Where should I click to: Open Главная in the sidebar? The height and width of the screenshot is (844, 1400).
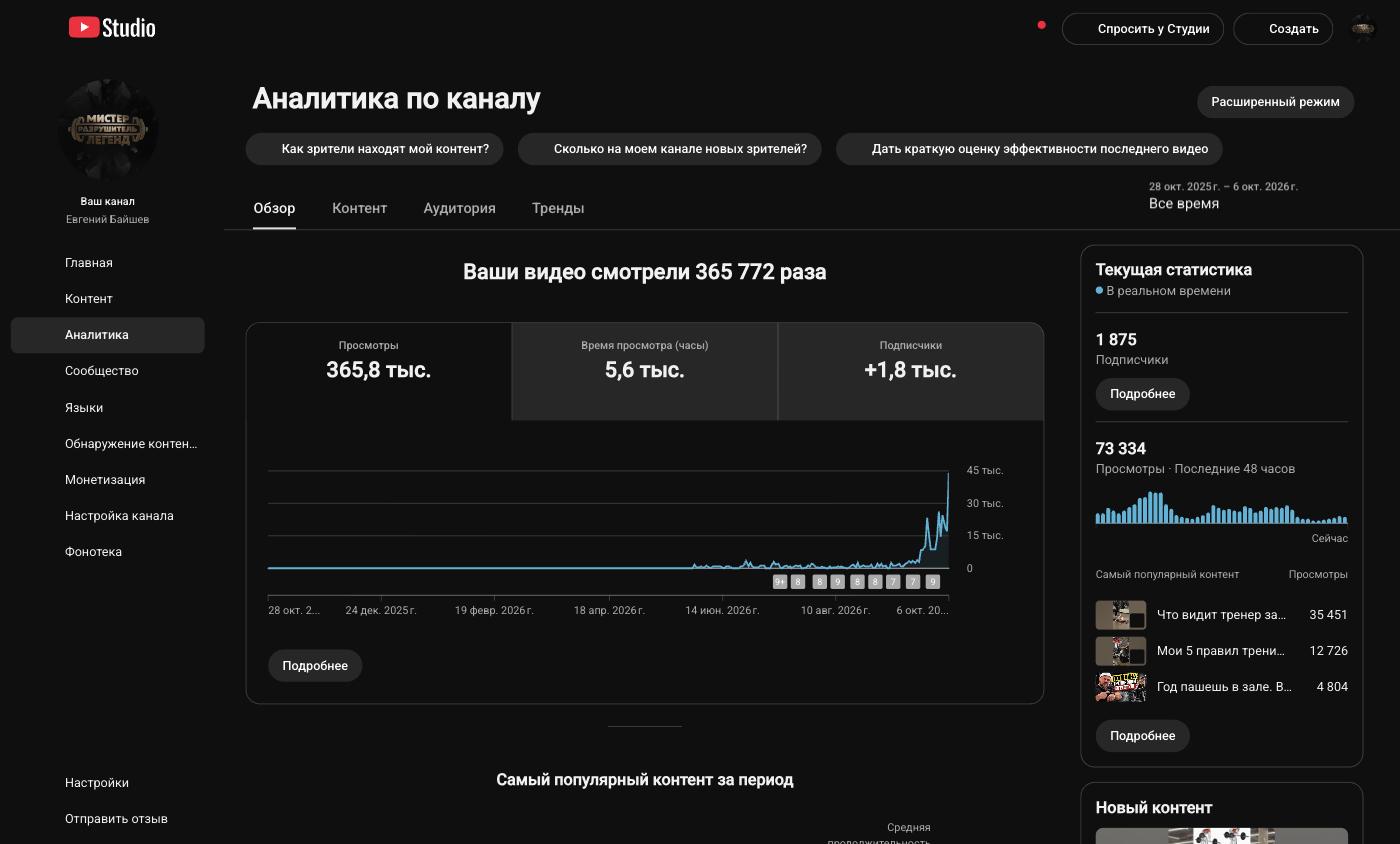[x=107, y=263]
